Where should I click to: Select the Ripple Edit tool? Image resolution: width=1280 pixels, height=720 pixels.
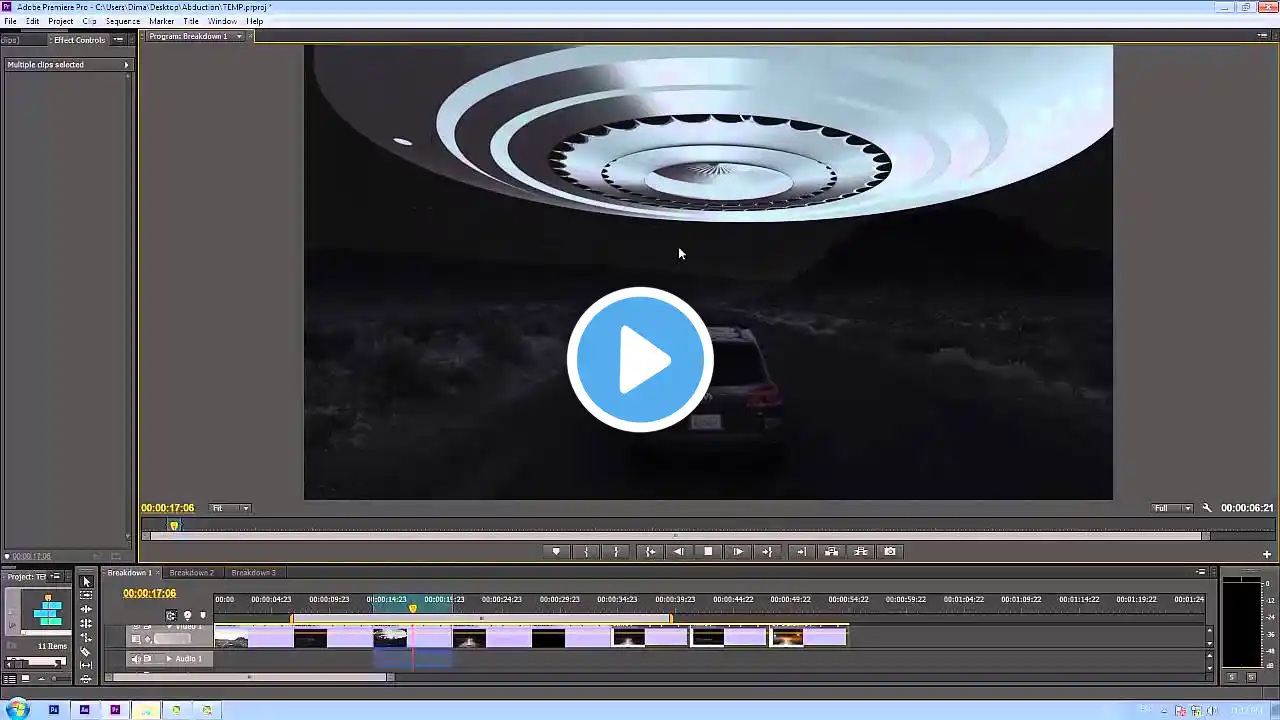[x=86, y=609]
